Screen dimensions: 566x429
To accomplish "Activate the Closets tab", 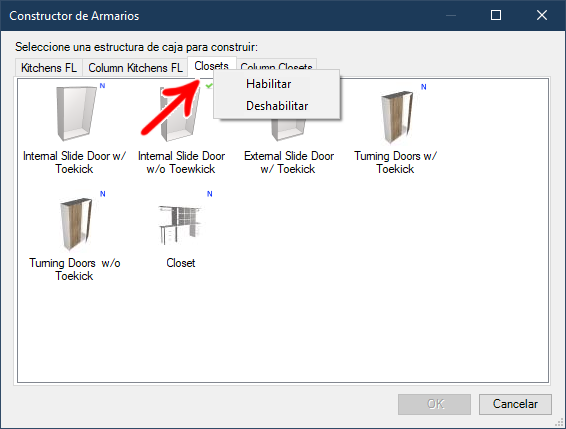I will coord(212,66).
